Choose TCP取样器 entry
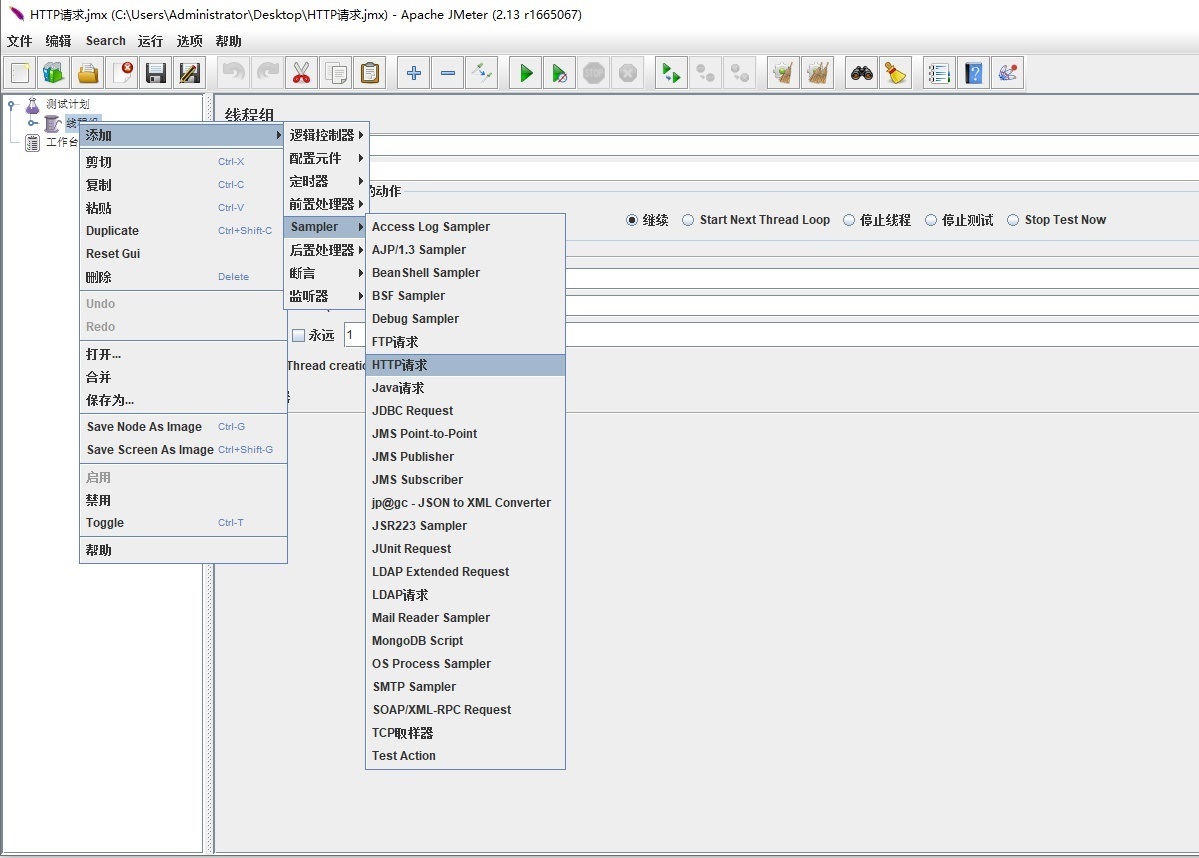This screenshot has width=1199, height=858. pos(466,733)
